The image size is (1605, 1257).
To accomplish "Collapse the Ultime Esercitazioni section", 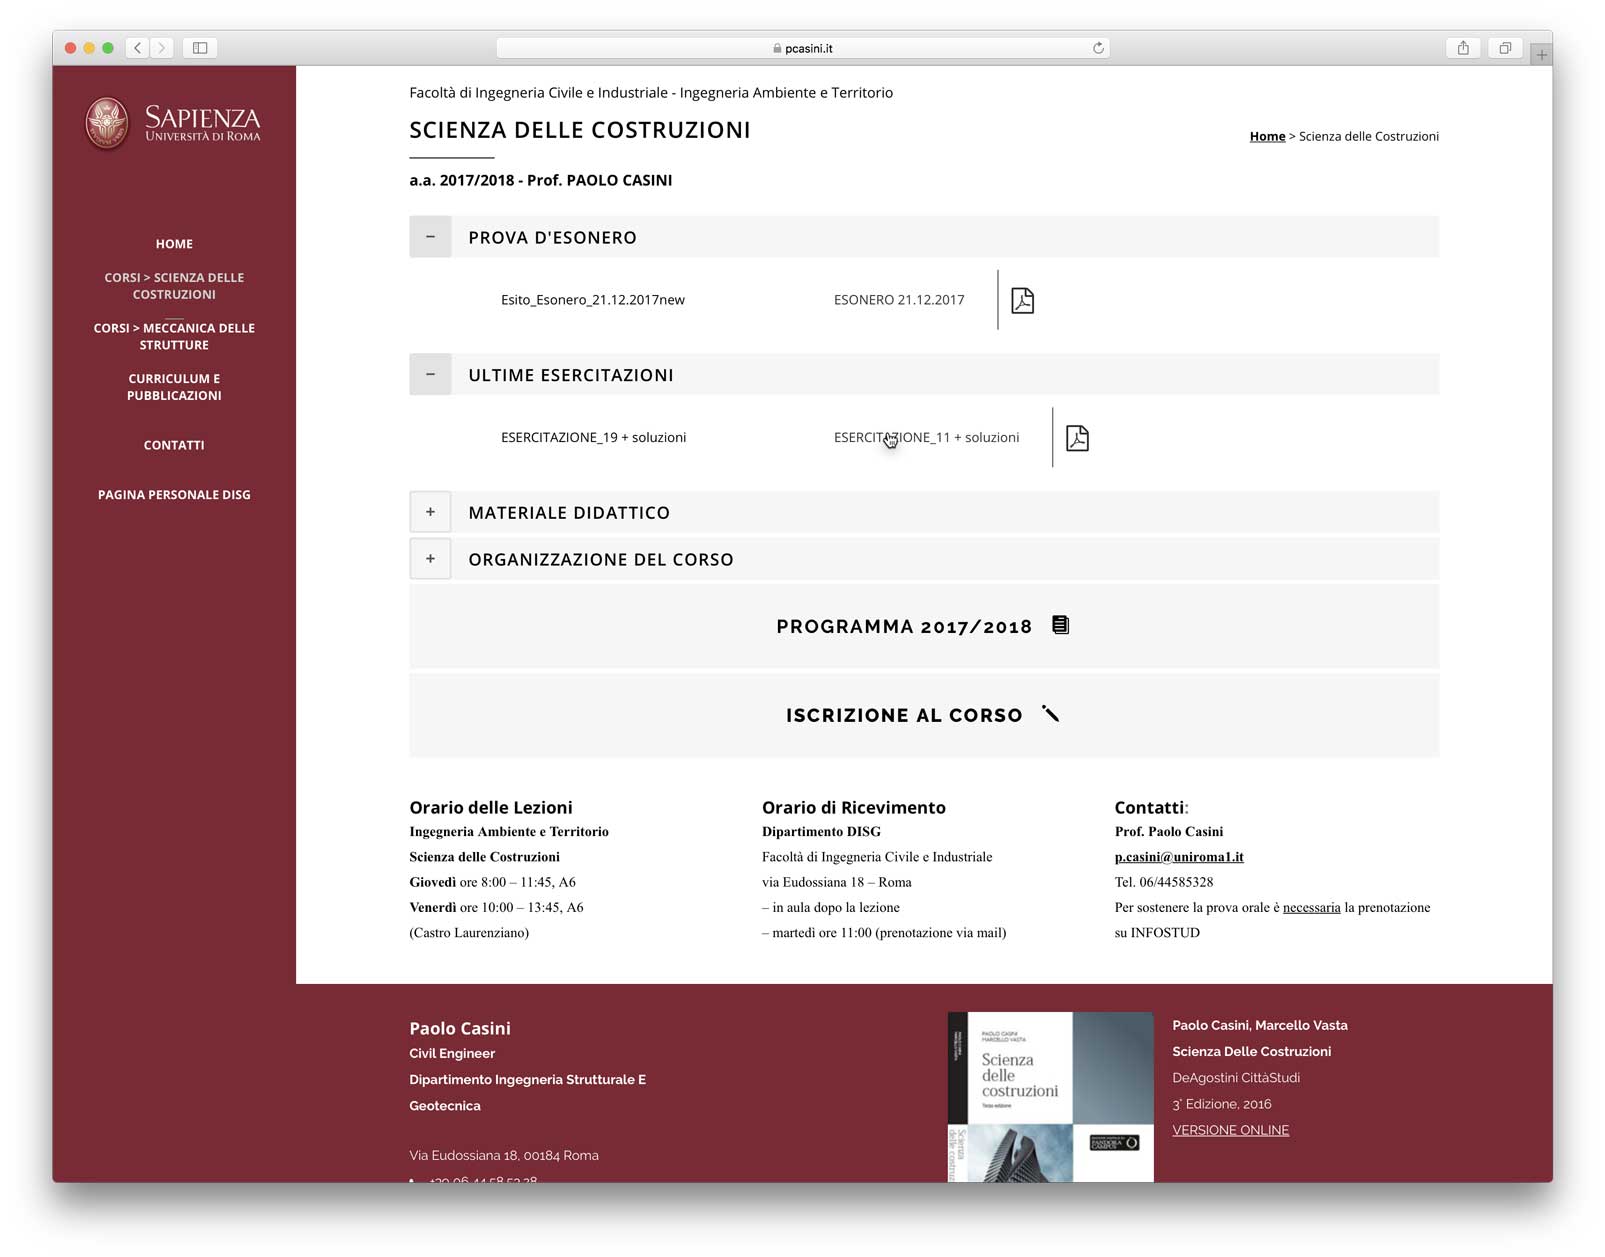I will pyautogui.click(x=430, y=375).
